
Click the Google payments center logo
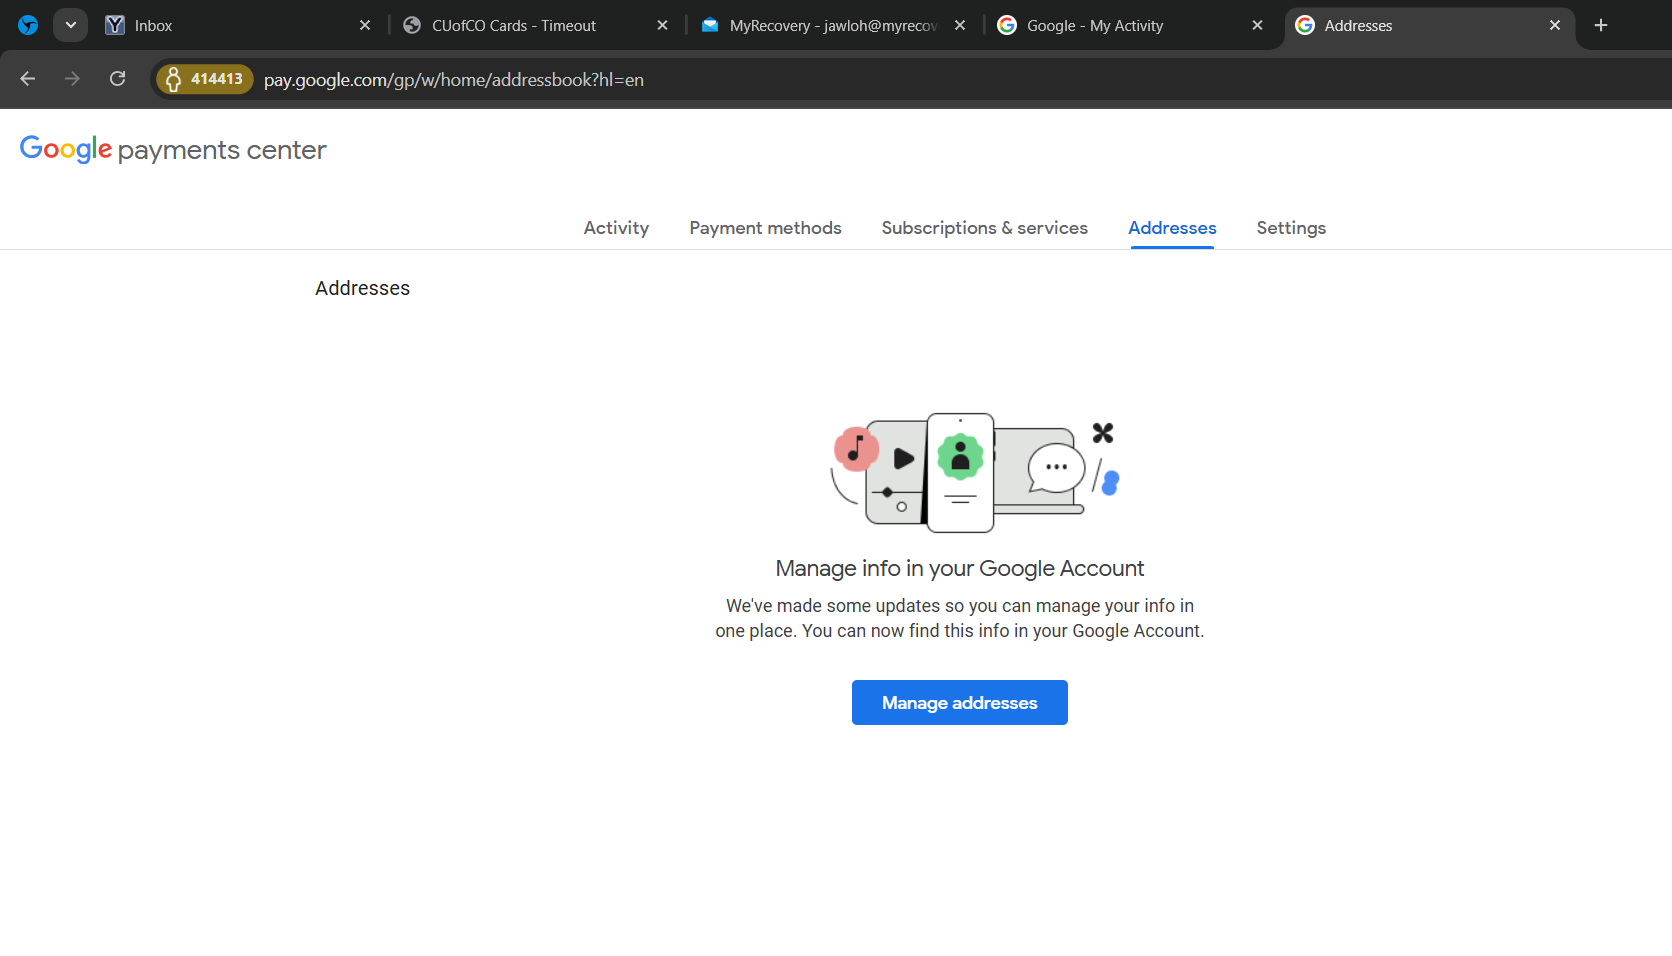click(173, 149)
